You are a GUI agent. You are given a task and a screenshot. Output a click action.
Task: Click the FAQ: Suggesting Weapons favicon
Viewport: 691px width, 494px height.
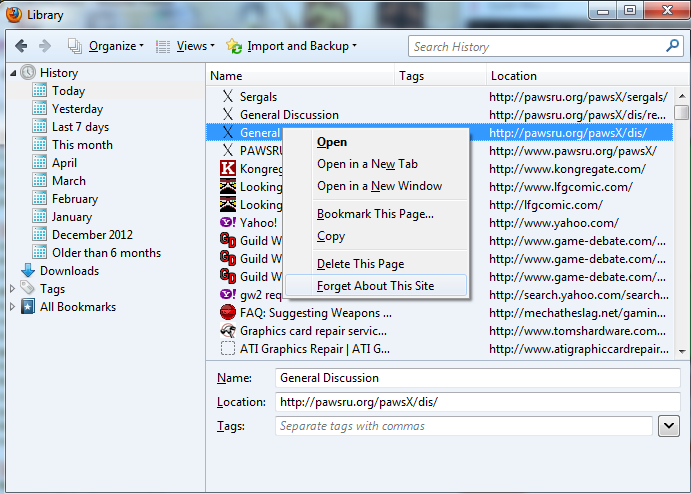228,312
